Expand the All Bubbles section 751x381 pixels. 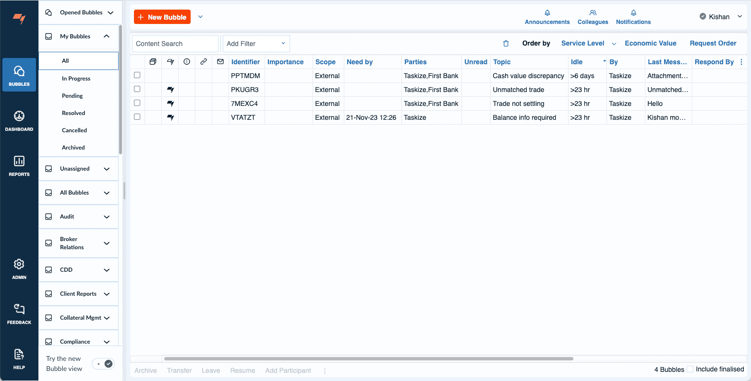pos(106,193)
